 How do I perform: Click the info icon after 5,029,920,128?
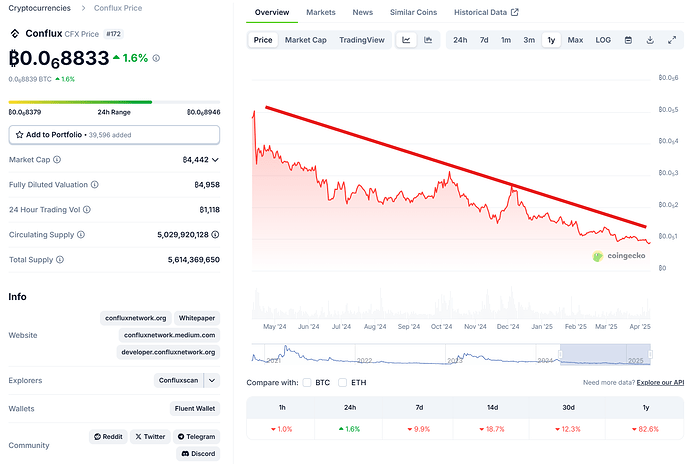tap(215, 235)
